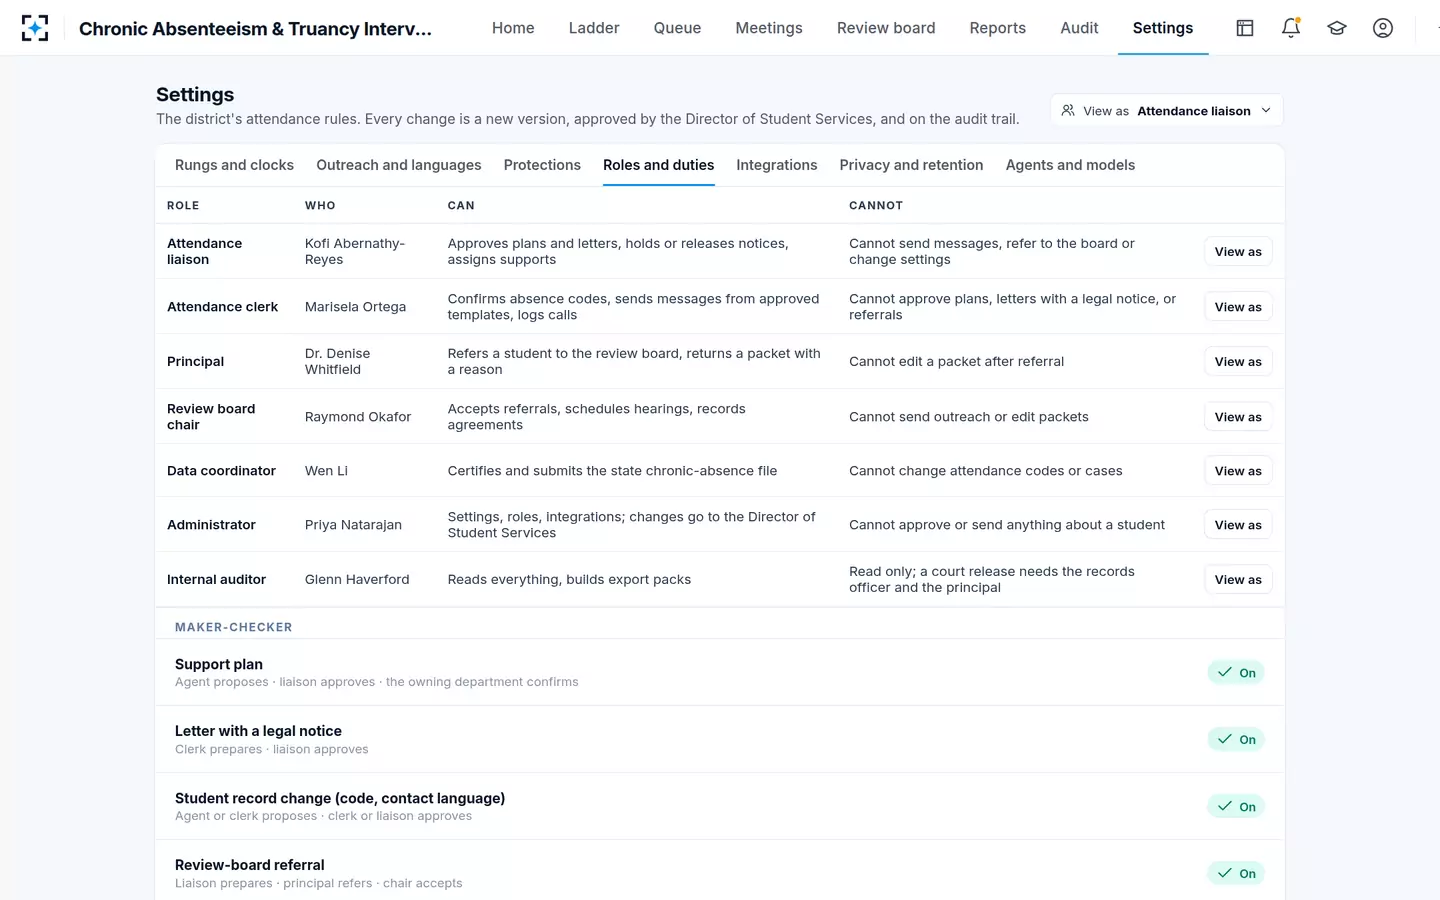Go to the Home nav item
Screen dimensions: 1440x900
tap(513, 28)
